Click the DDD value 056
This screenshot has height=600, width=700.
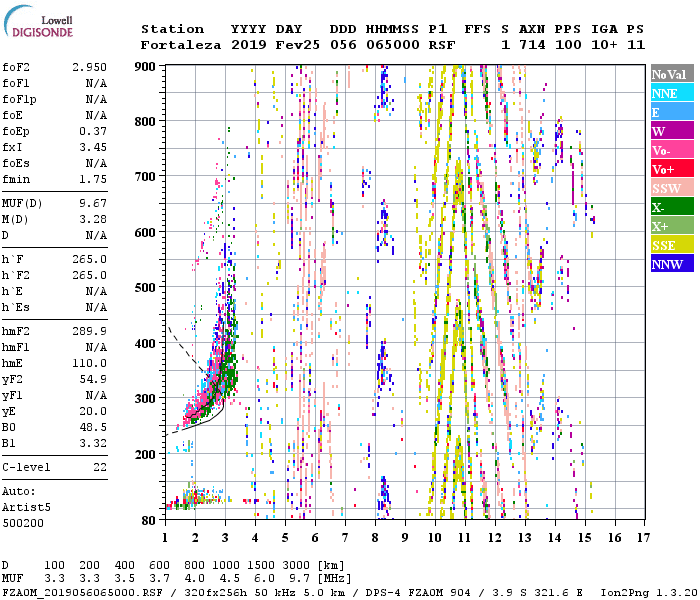point(343,45)
